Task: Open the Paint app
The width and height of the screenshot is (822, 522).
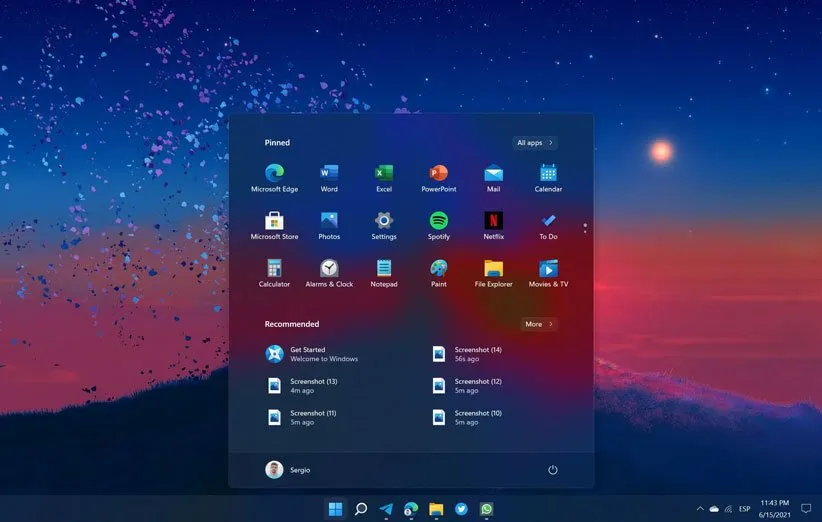Action: pos(438,269)
